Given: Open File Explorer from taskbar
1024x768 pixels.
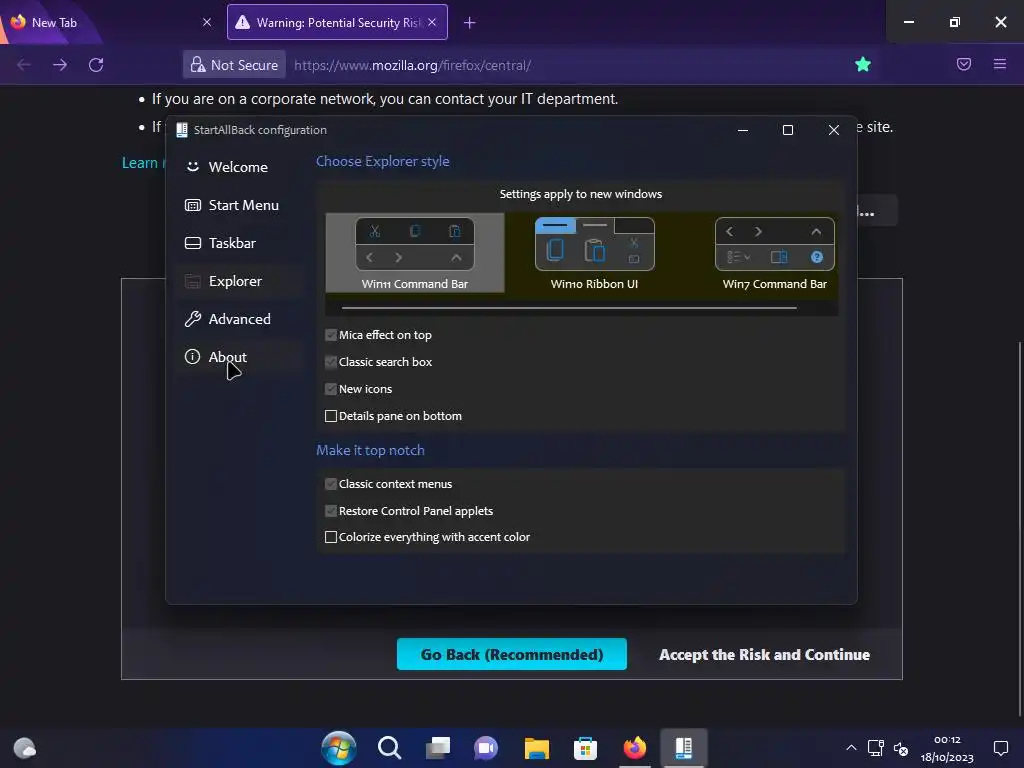Looking at the screenshot, I should 537,748.
